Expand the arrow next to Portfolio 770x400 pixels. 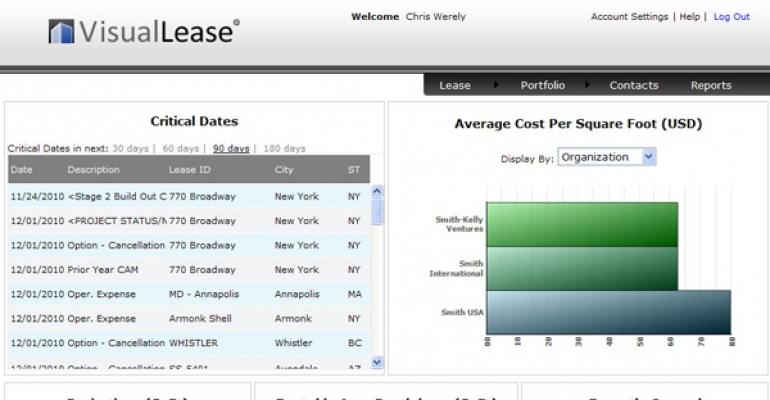click(587, 84)
